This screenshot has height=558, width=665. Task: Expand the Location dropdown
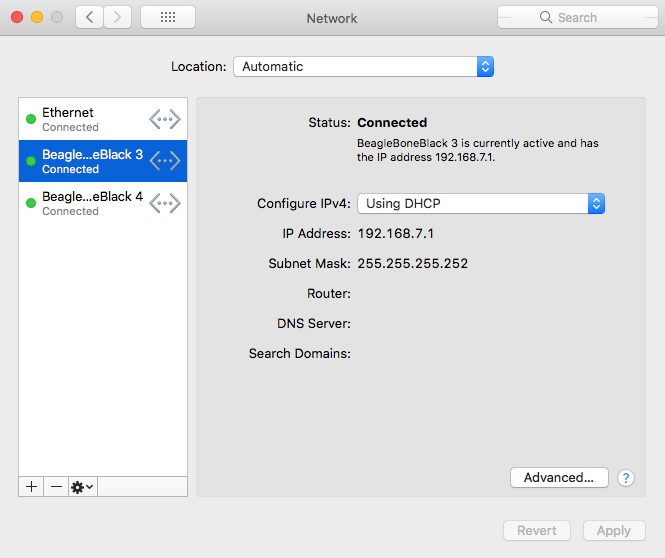(x=363, y=67)
